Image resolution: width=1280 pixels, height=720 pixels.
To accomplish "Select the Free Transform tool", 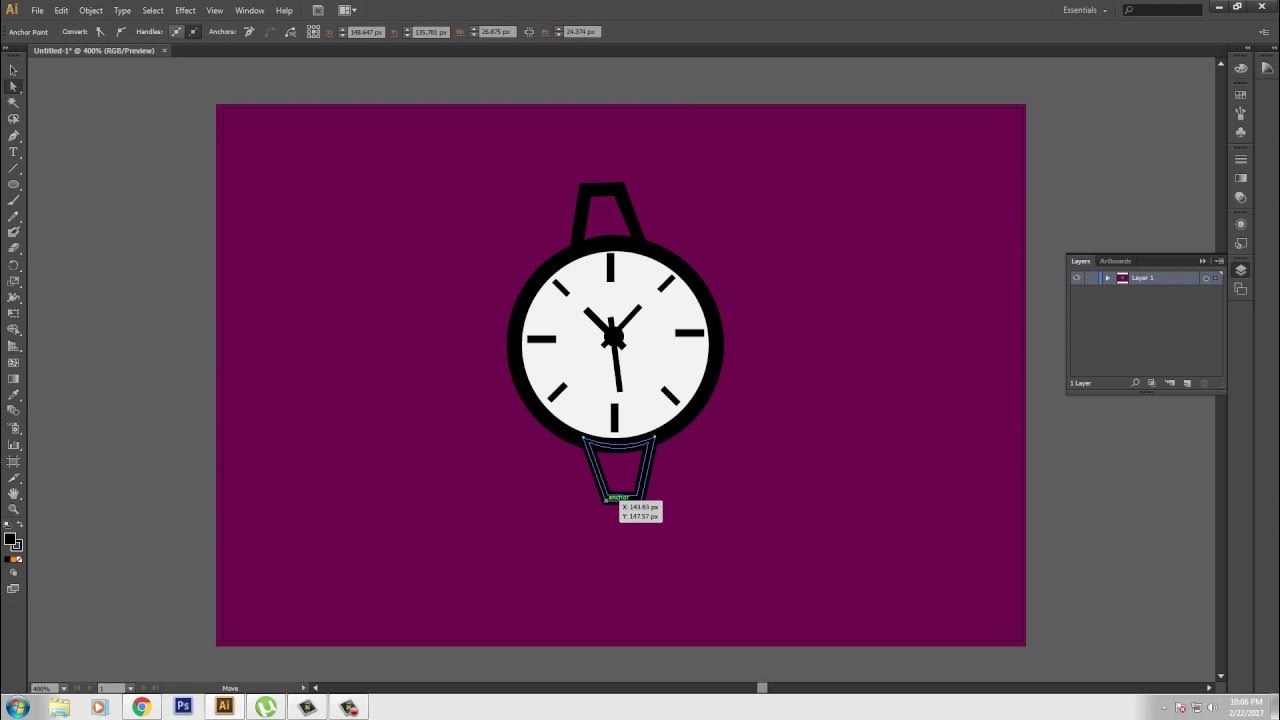I will [x=13, y=313].
